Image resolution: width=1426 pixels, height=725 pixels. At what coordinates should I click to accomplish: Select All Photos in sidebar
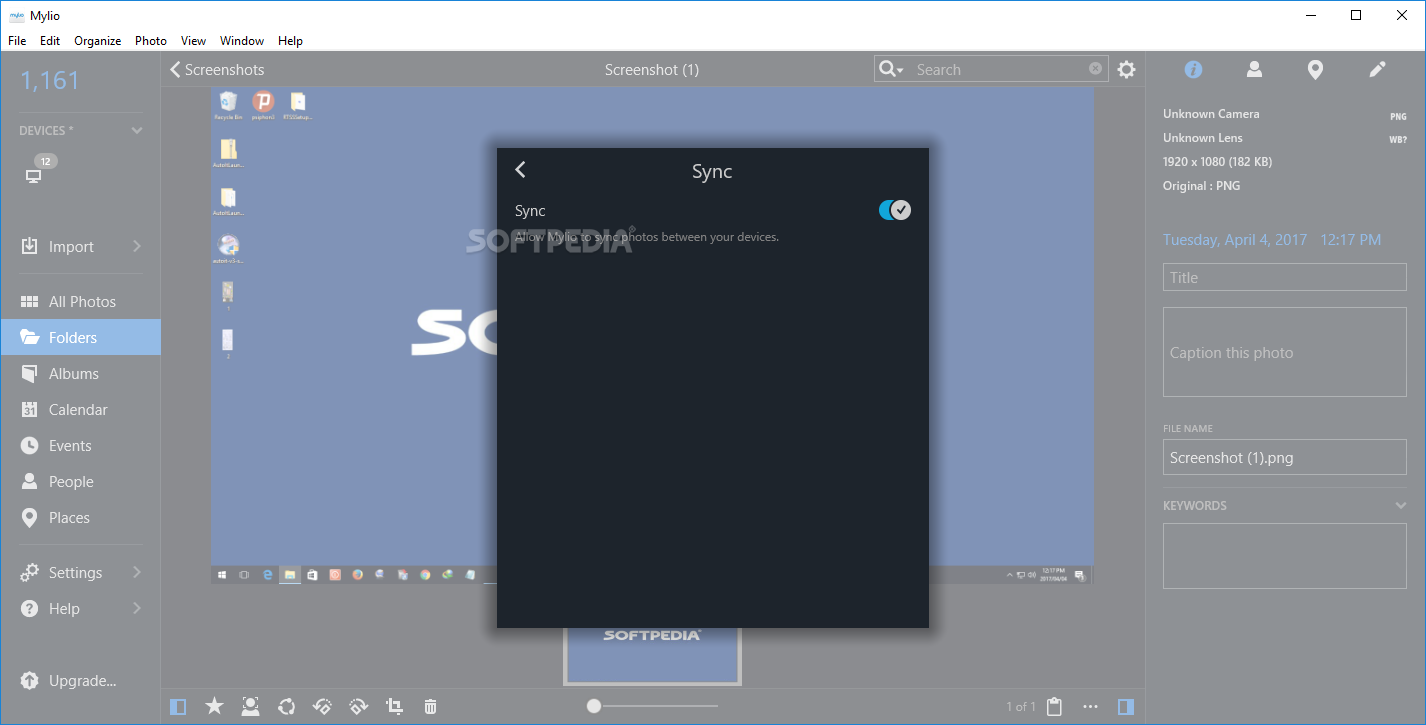point(80,301)
